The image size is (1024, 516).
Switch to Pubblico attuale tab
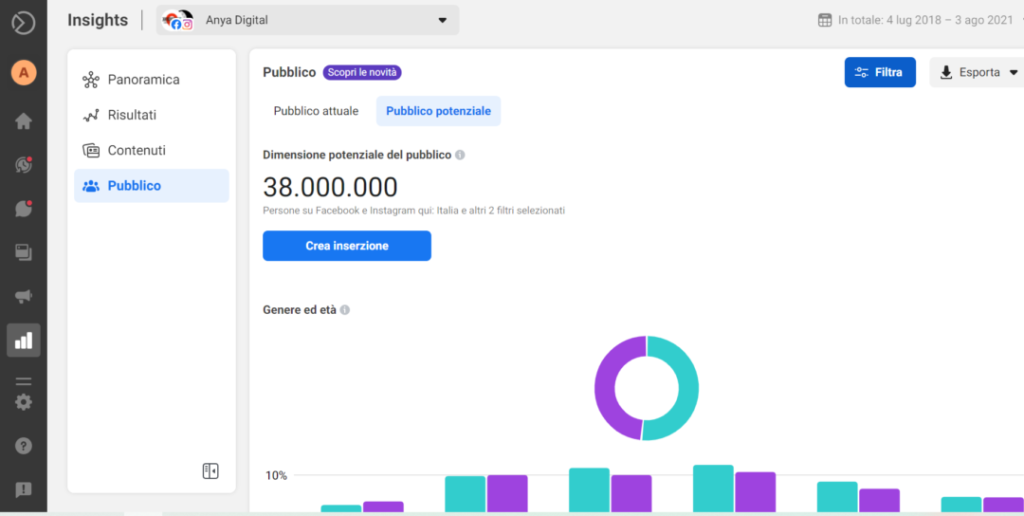tap(316, 111)
